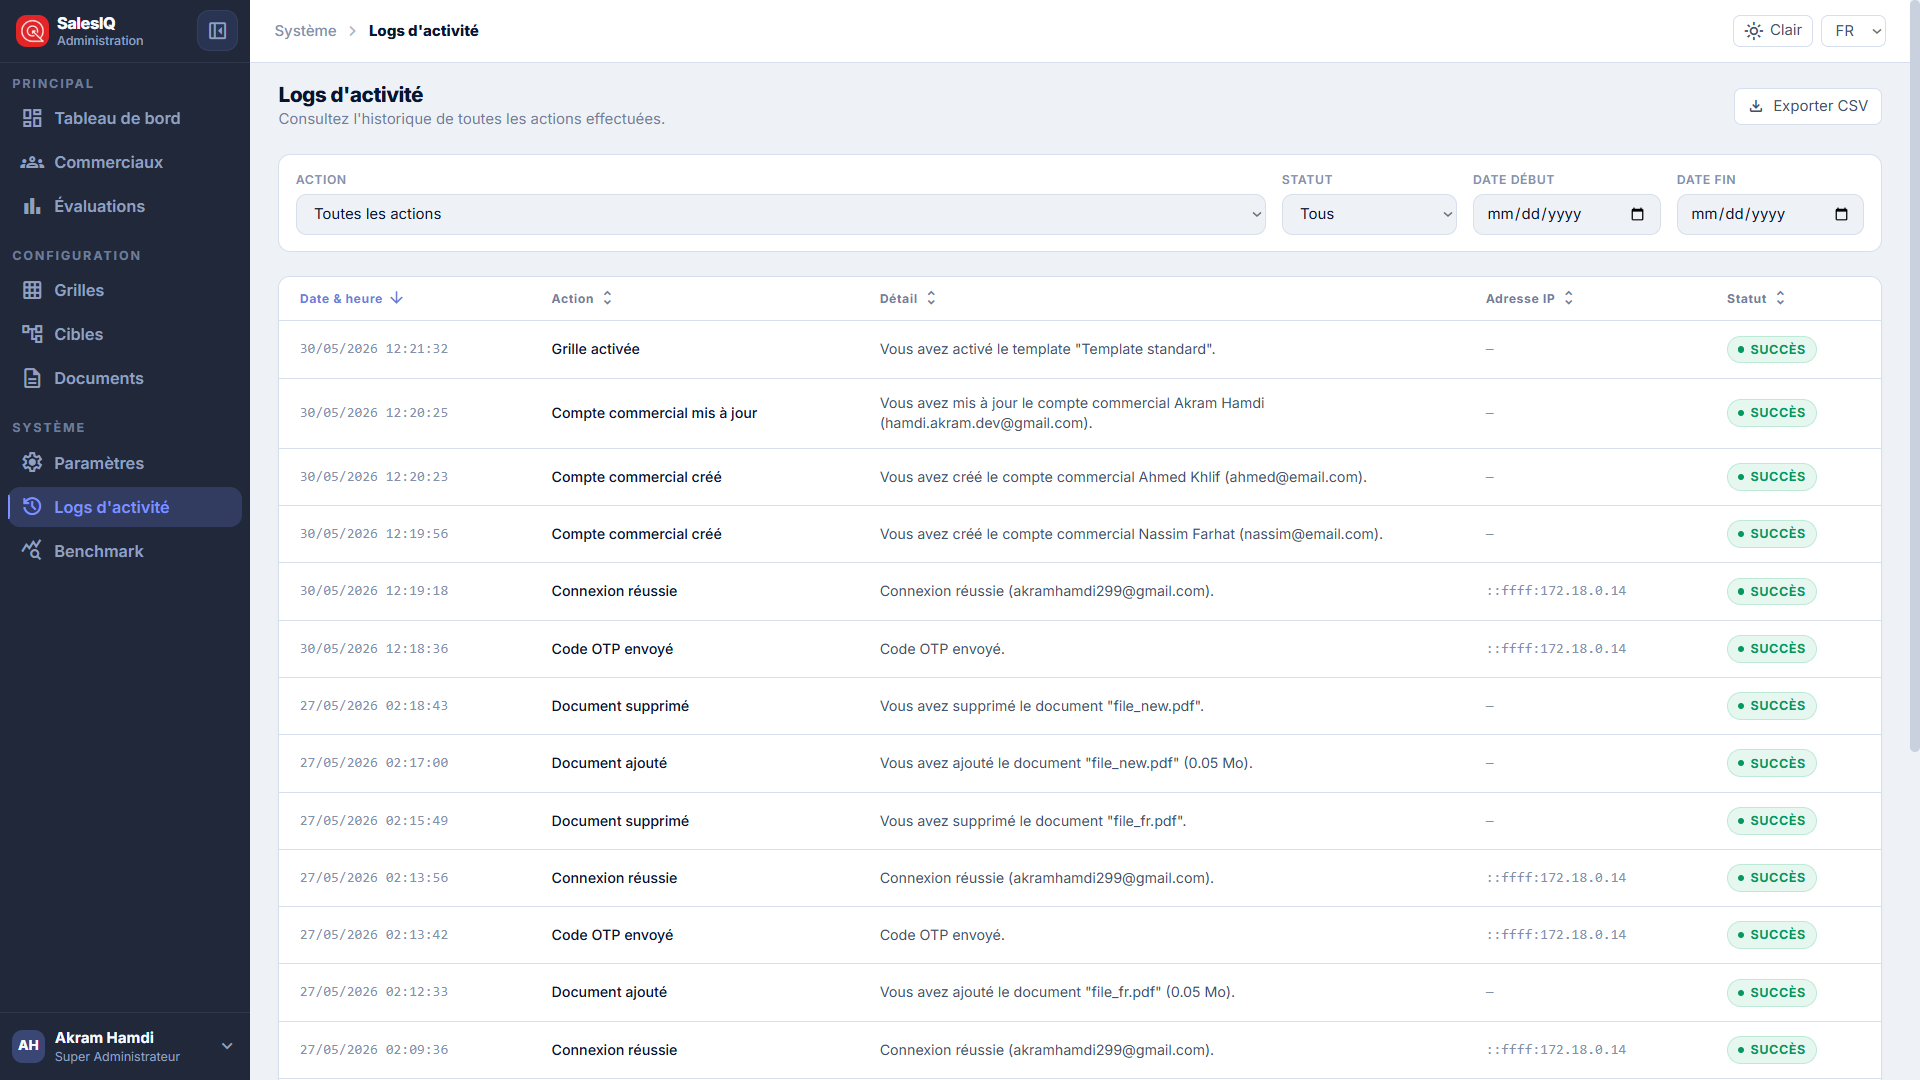This screenshot has height=1080, width=1920.
Task: Click the SUCCÈS badge for Grille activée
Action: click(x=1771, y=349)
